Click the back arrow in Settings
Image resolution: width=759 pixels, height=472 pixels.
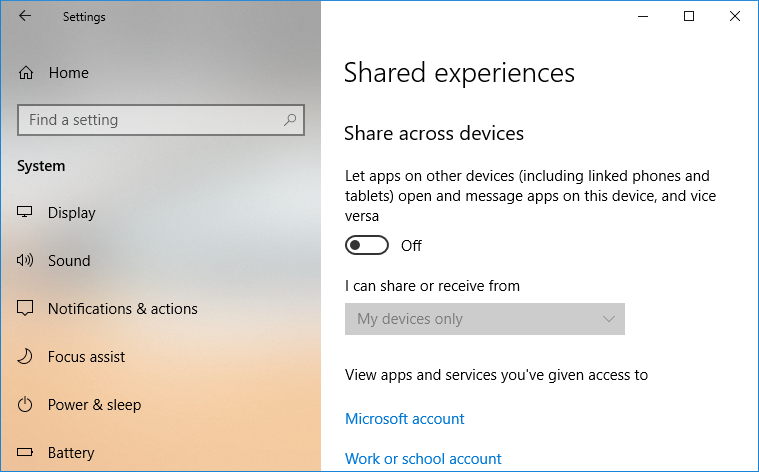click(x=25, y=16)
